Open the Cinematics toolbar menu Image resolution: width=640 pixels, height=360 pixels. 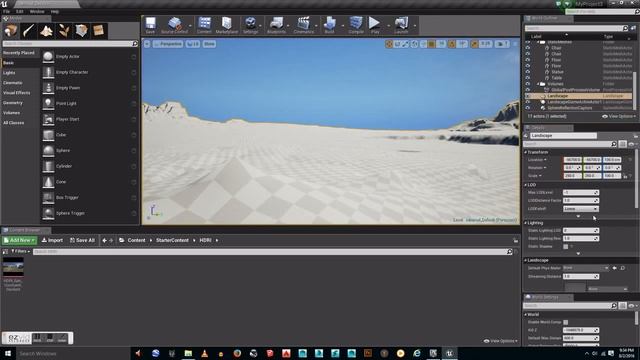pos(304,25)
